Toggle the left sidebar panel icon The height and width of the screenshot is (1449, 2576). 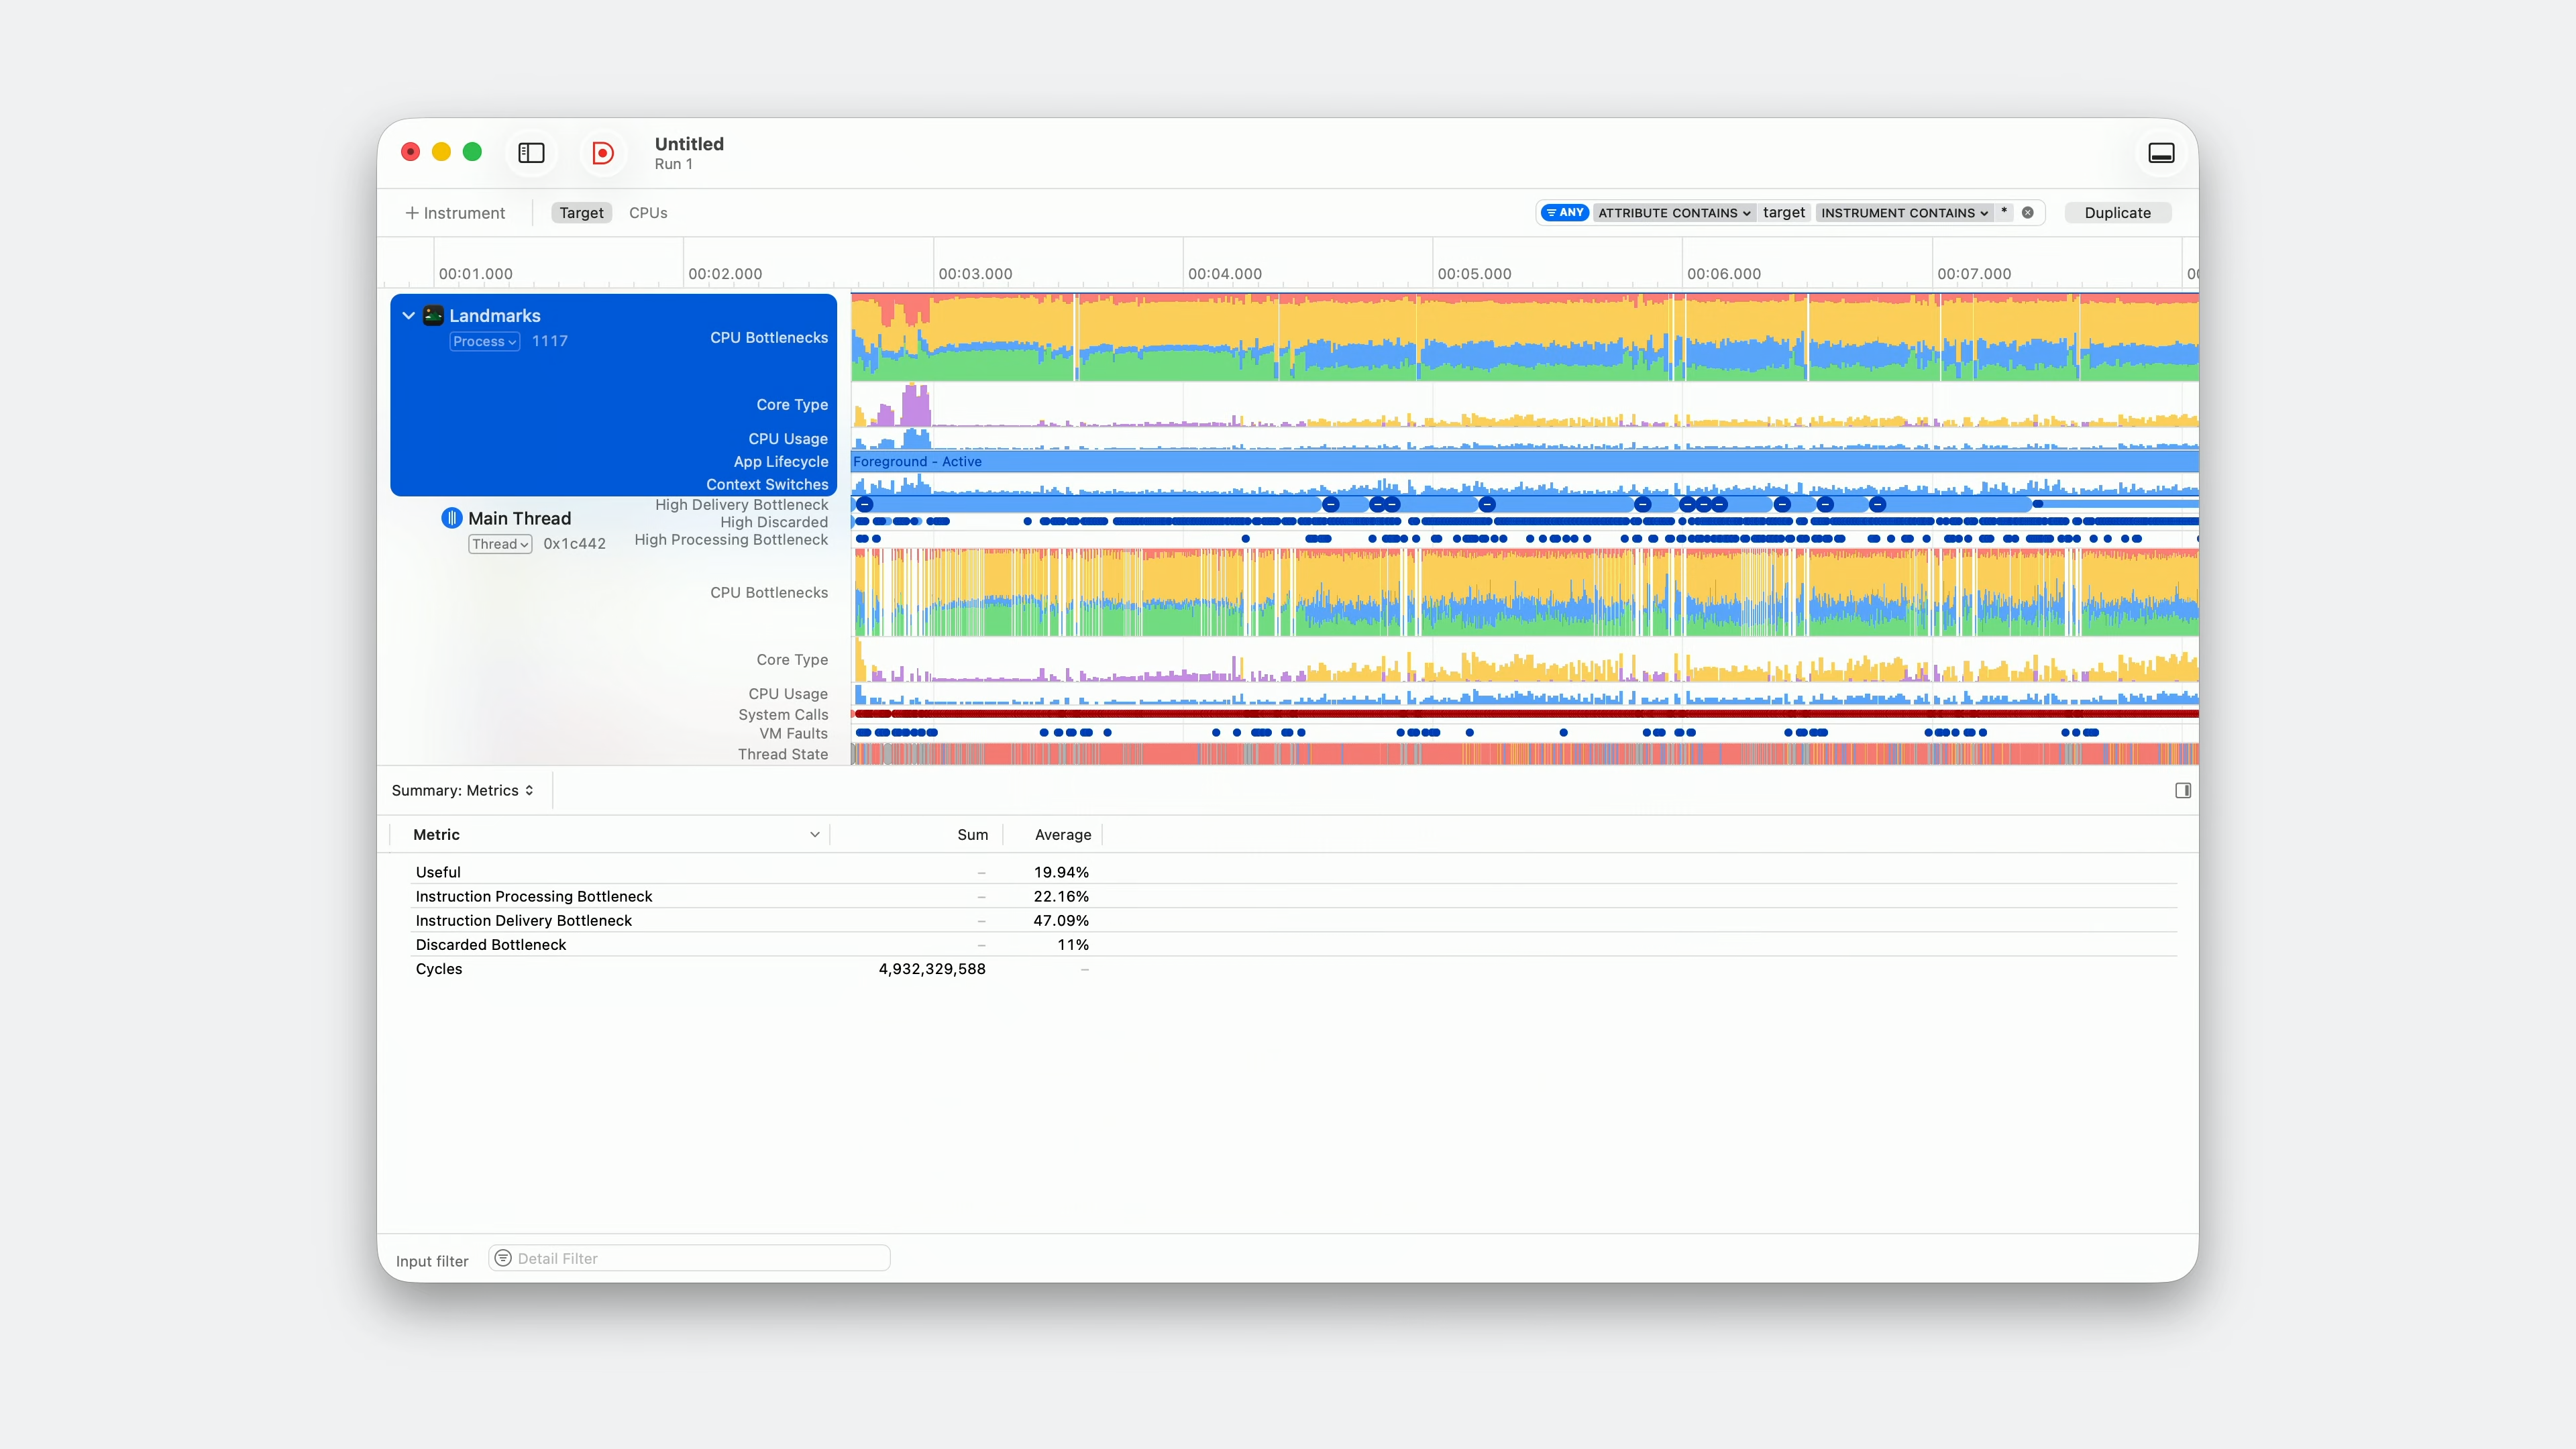[531, 153]
